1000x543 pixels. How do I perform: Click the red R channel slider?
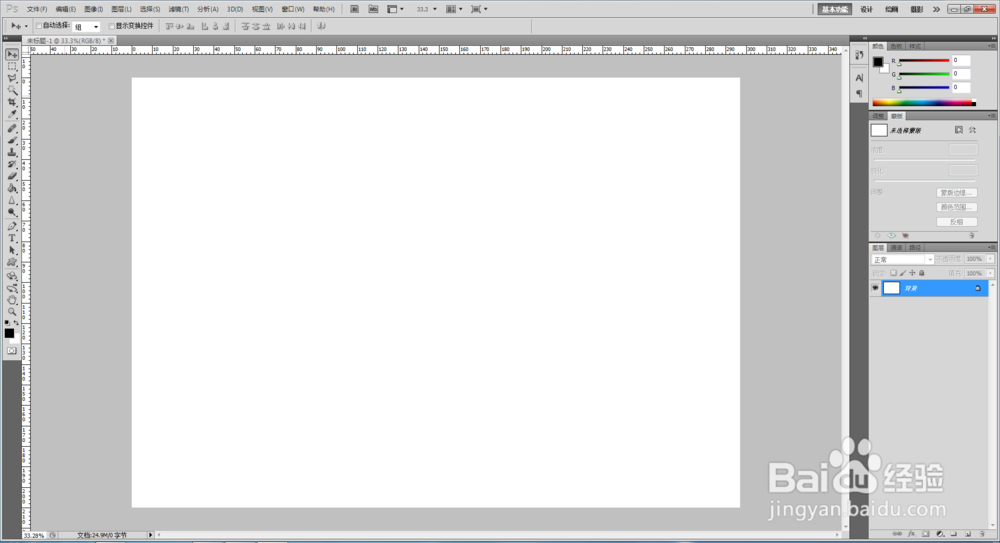(x=923, y=61)
